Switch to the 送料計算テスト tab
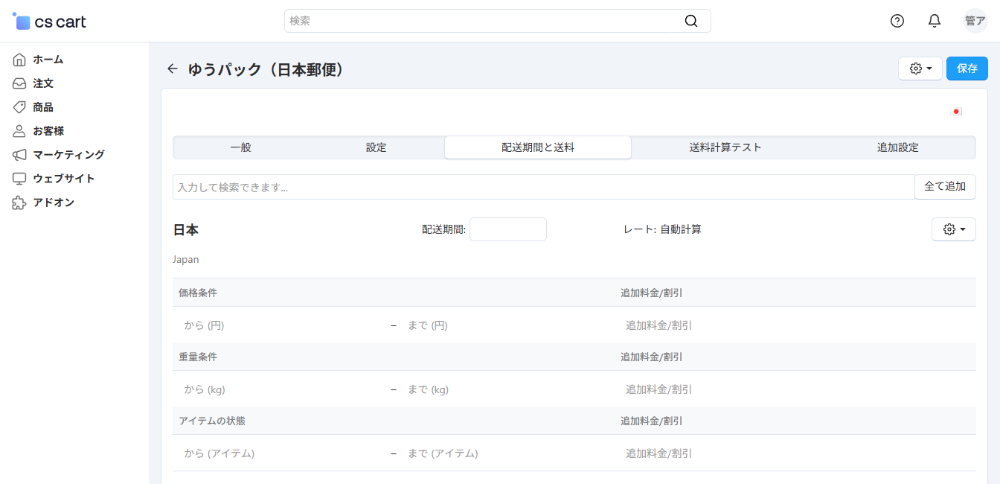This screenshot has height=484, width=1000. coord(725,148)
